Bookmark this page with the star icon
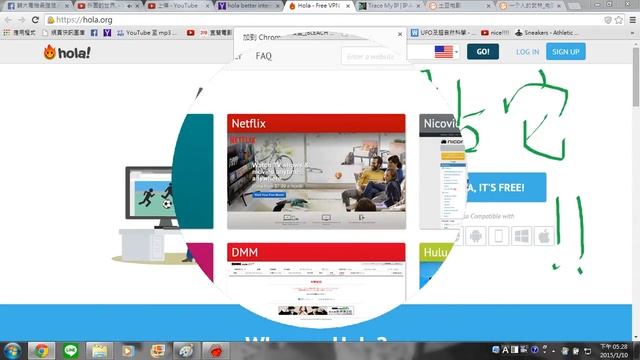Screen dimensions: 640x360 coord(619,20)
